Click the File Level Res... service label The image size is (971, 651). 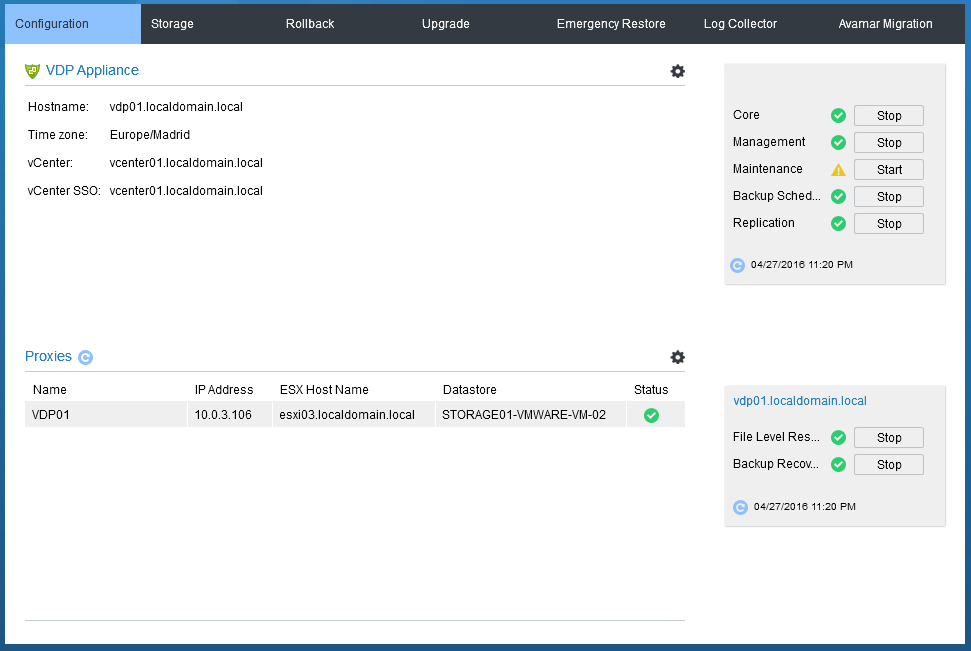pyautogui.click(x=776, y=437)
